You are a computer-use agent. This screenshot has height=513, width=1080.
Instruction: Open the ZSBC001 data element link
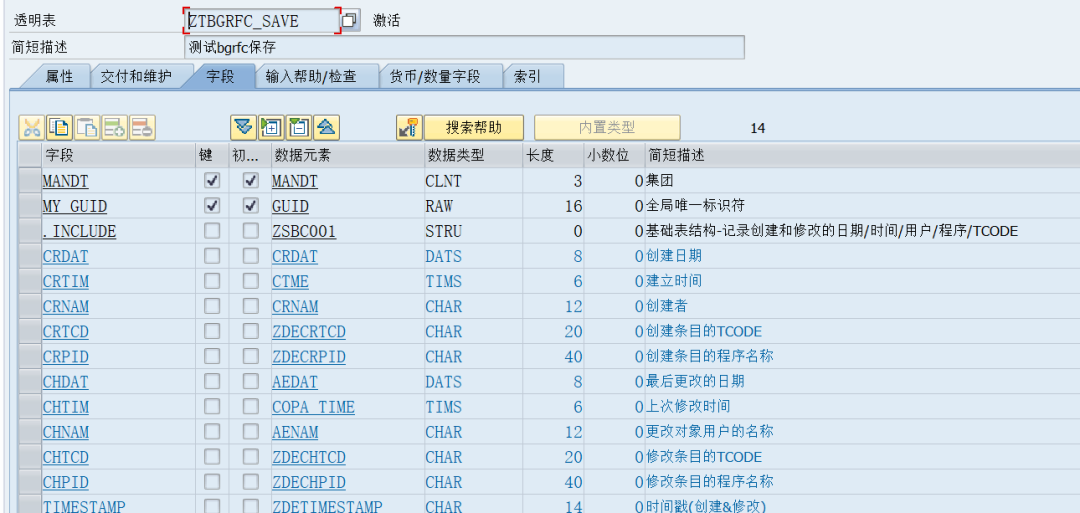pyautogui.click(x=304, y=231)
